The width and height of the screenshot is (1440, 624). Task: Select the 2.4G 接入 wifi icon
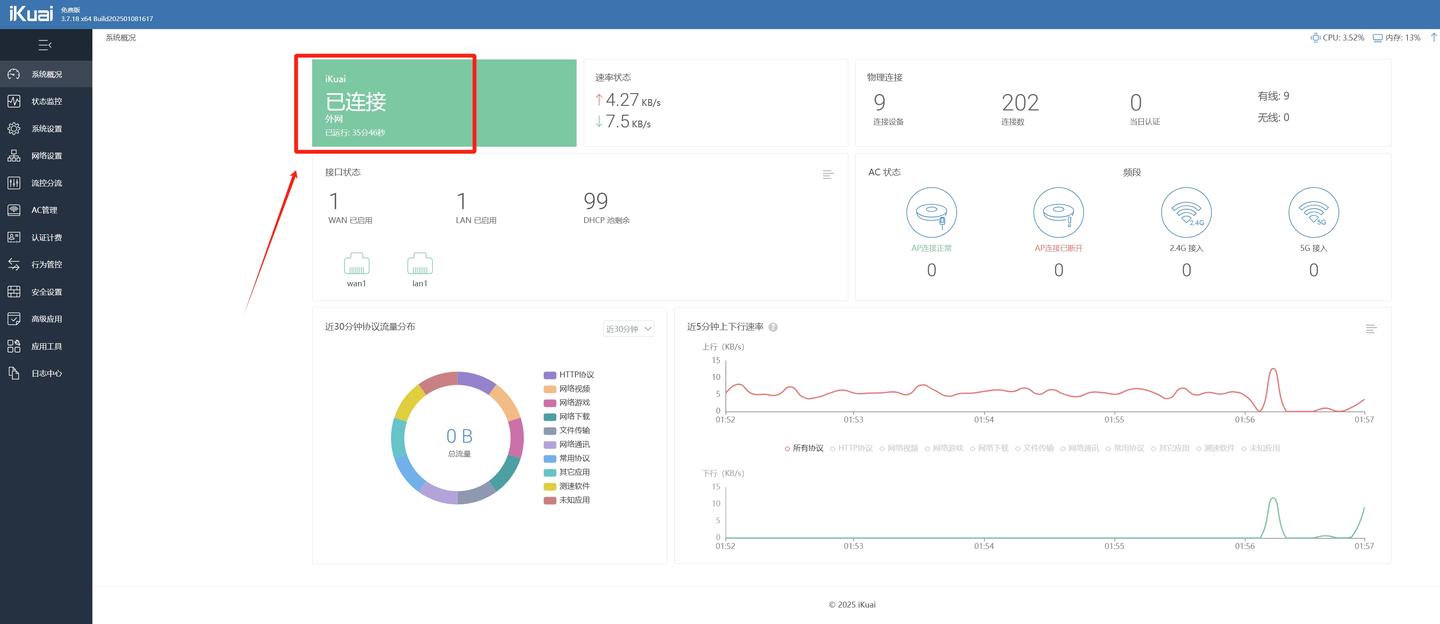(1186, 213)
